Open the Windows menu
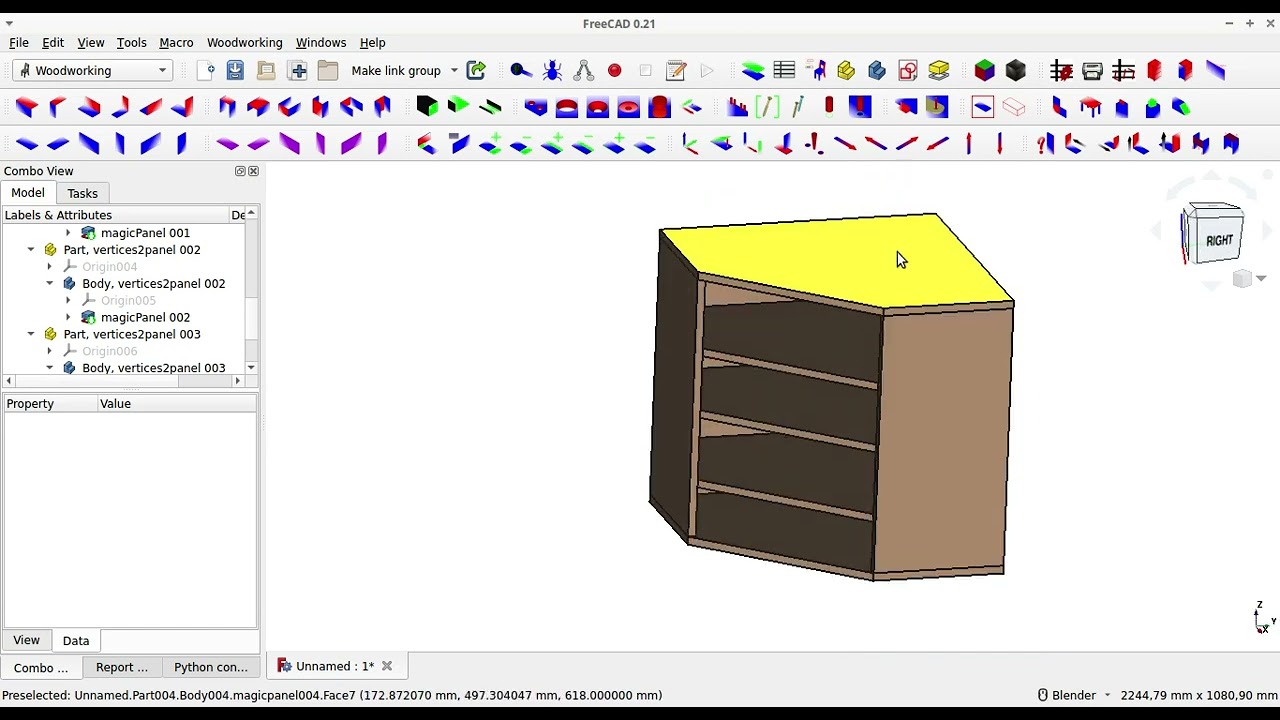This screenshot has height=720, width=1280. [321, 43]
